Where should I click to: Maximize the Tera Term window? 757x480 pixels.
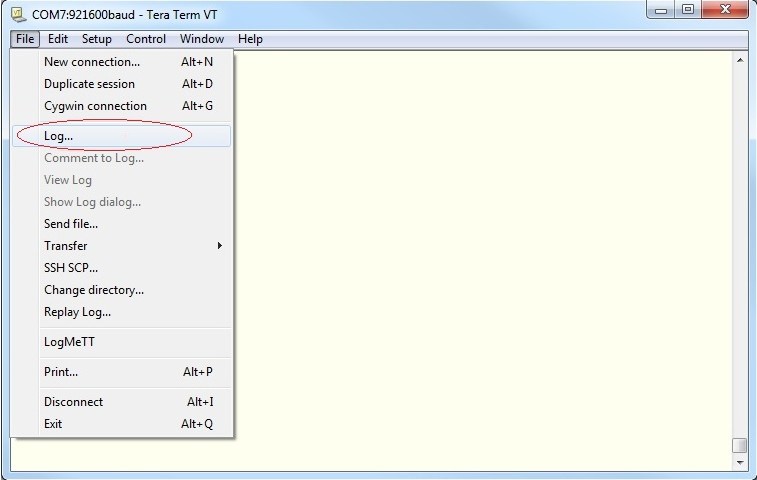point(688,10)
